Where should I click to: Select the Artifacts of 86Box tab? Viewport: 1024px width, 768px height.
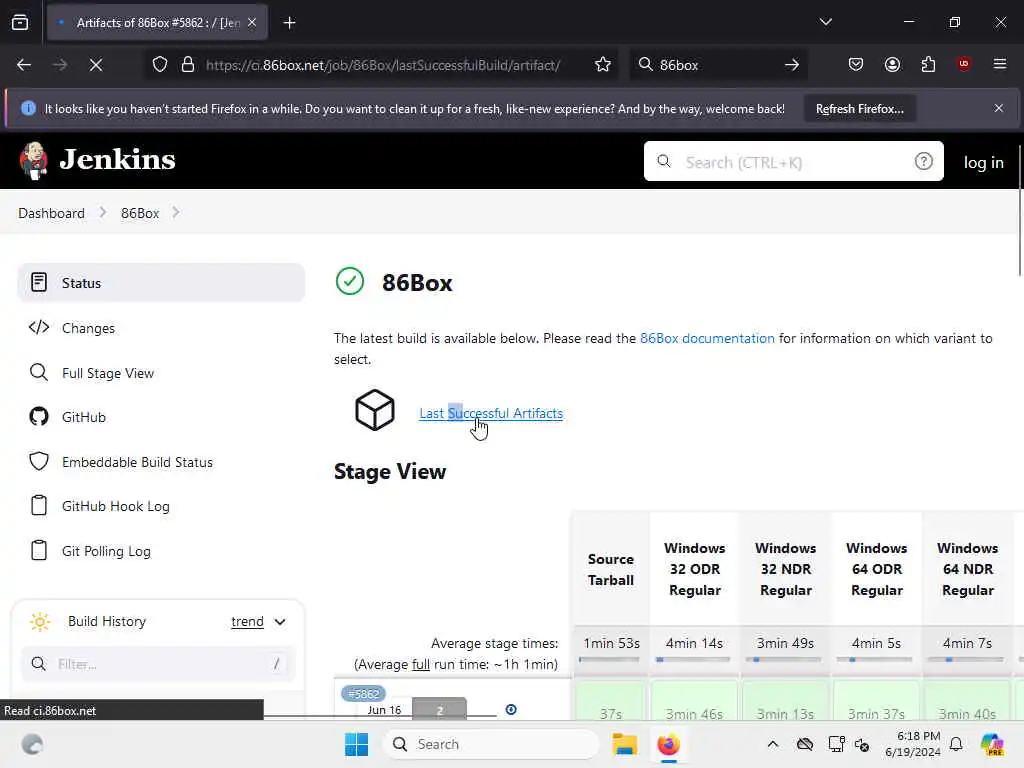(x=157, y=23)
